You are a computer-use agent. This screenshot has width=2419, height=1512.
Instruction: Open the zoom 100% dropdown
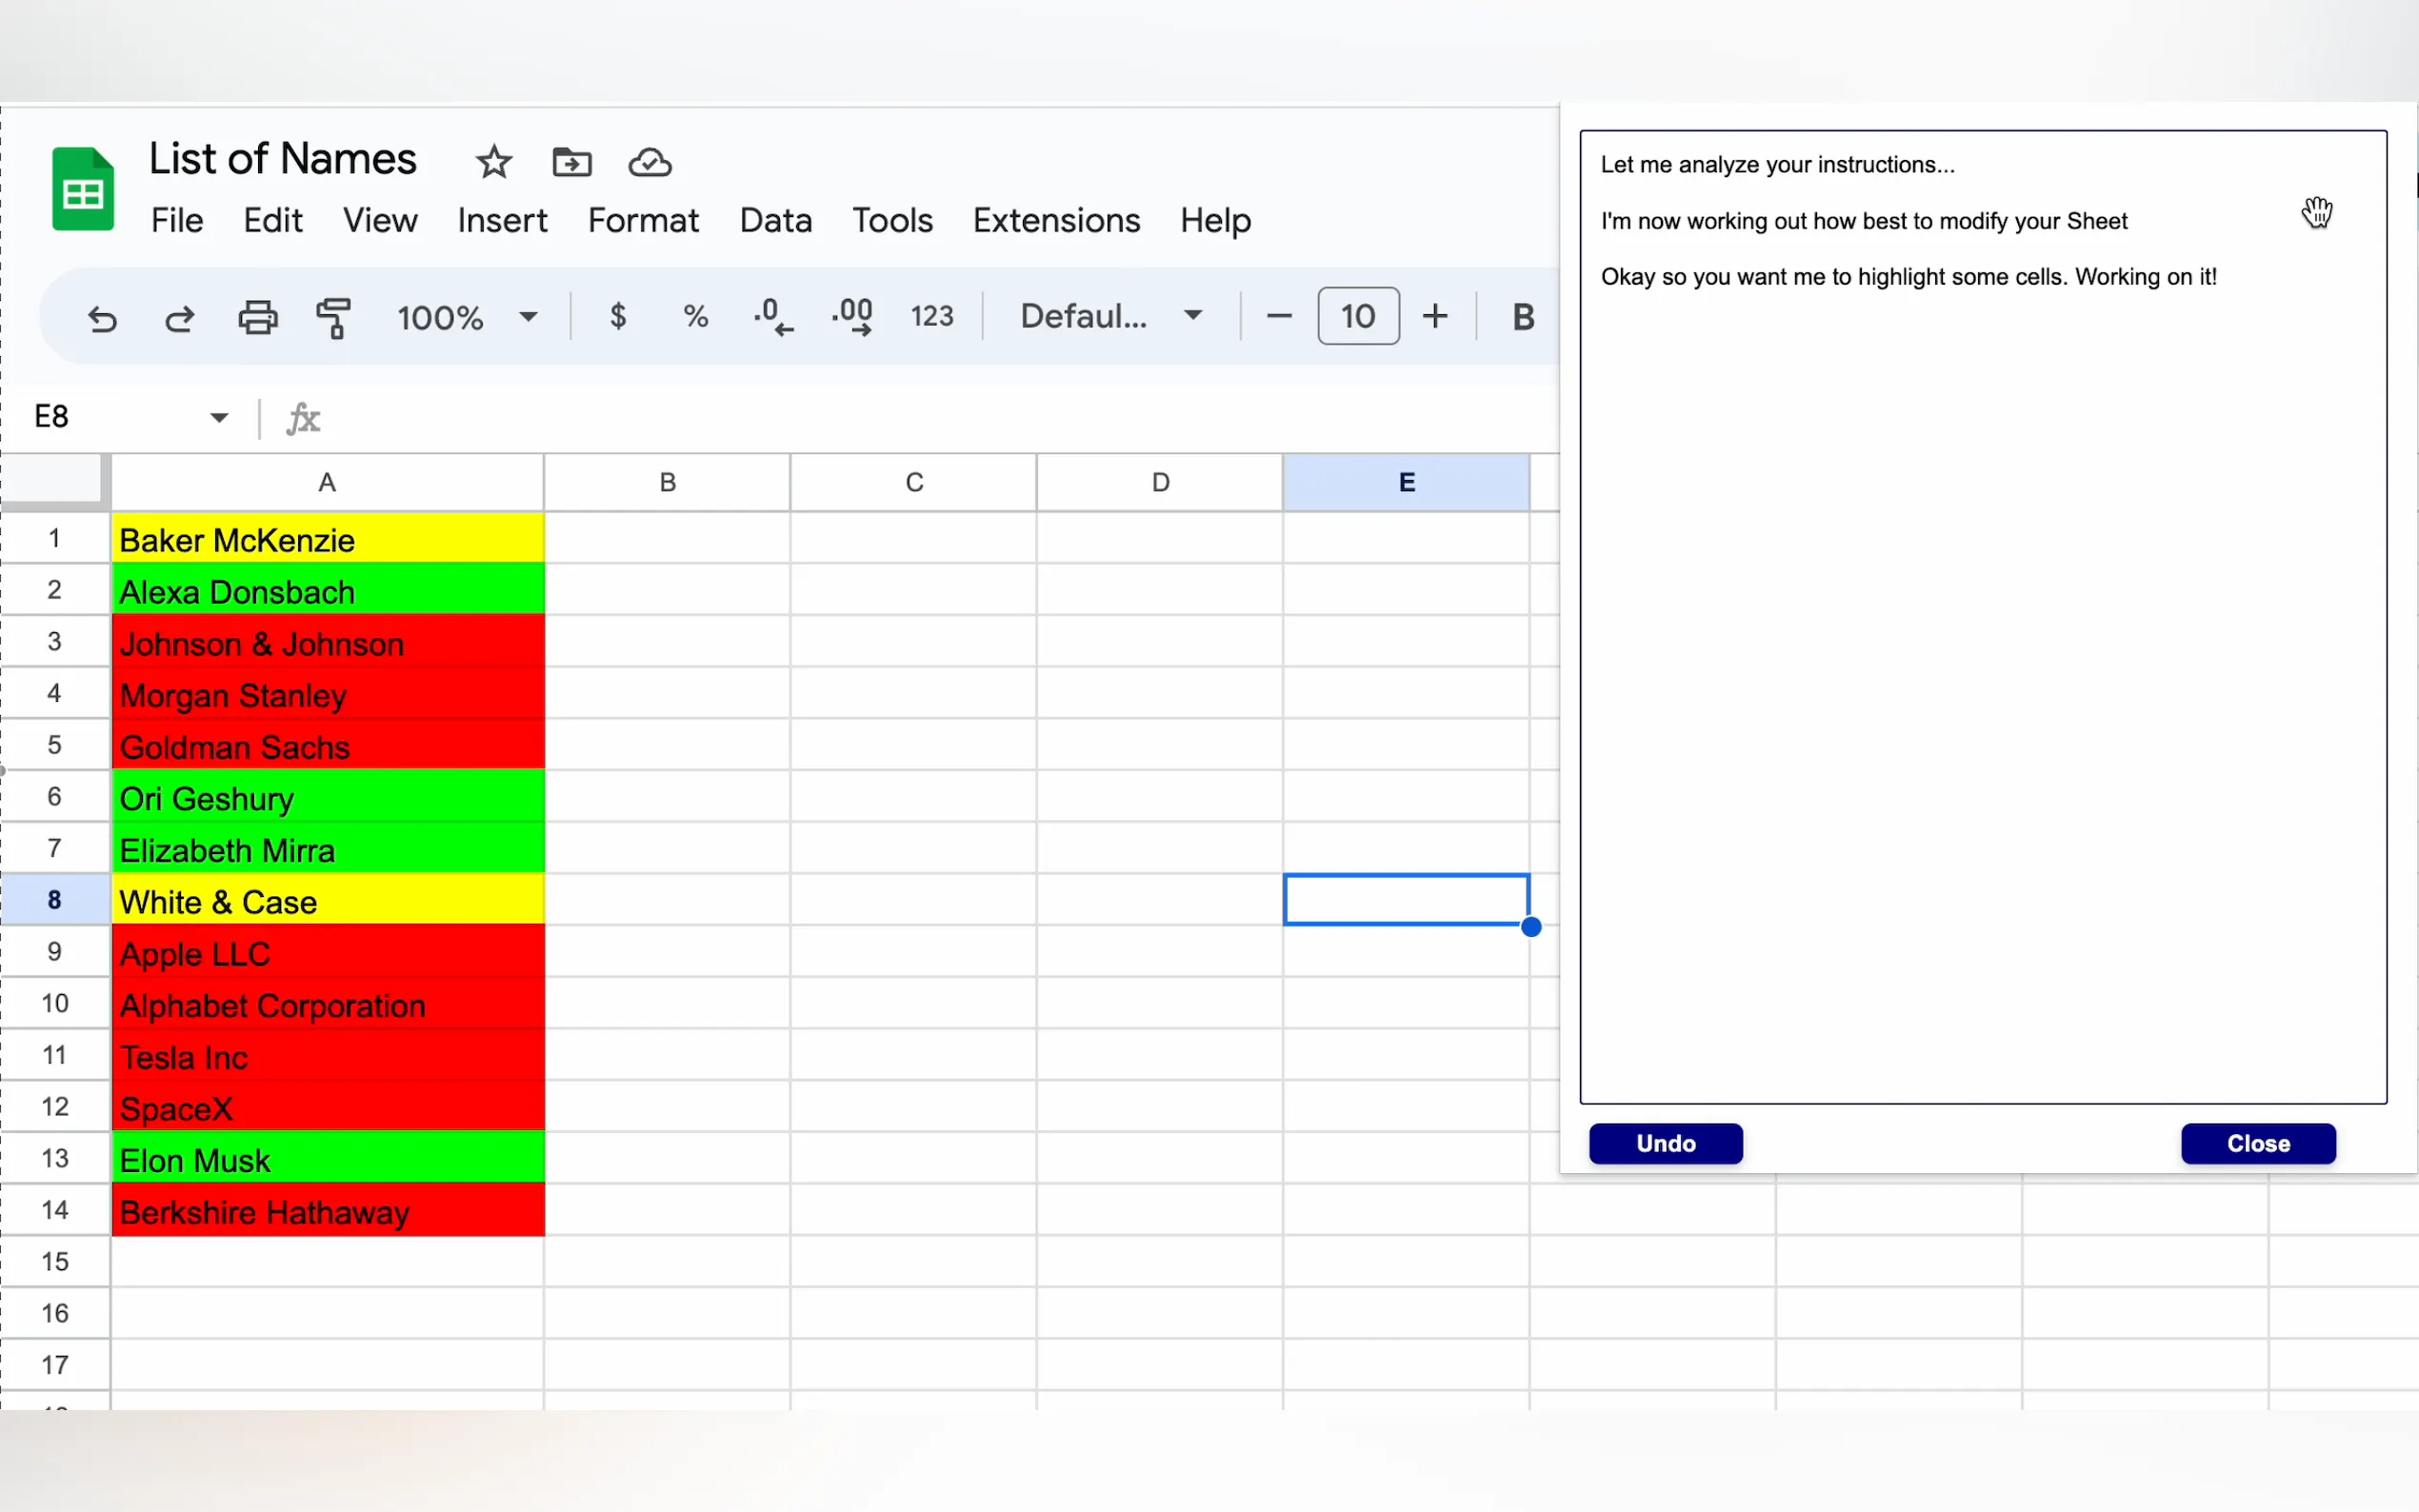[467, 318]
